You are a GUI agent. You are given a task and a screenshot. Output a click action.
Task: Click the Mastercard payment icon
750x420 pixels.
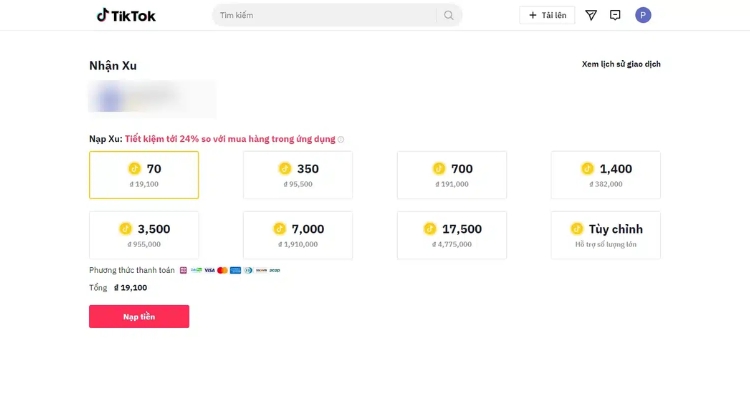(x=222, y=270)
